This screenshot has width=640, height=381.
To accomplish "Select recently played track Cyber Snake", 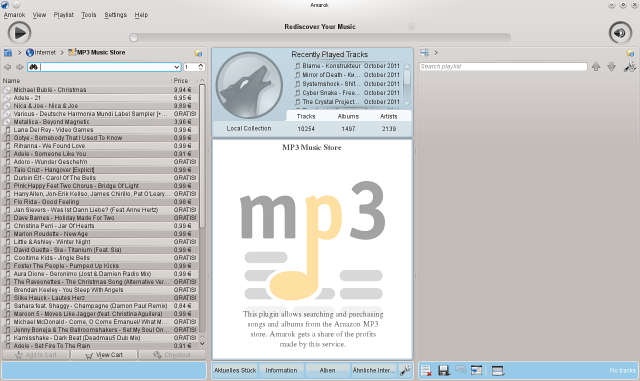I will click(x=347, y=93).
